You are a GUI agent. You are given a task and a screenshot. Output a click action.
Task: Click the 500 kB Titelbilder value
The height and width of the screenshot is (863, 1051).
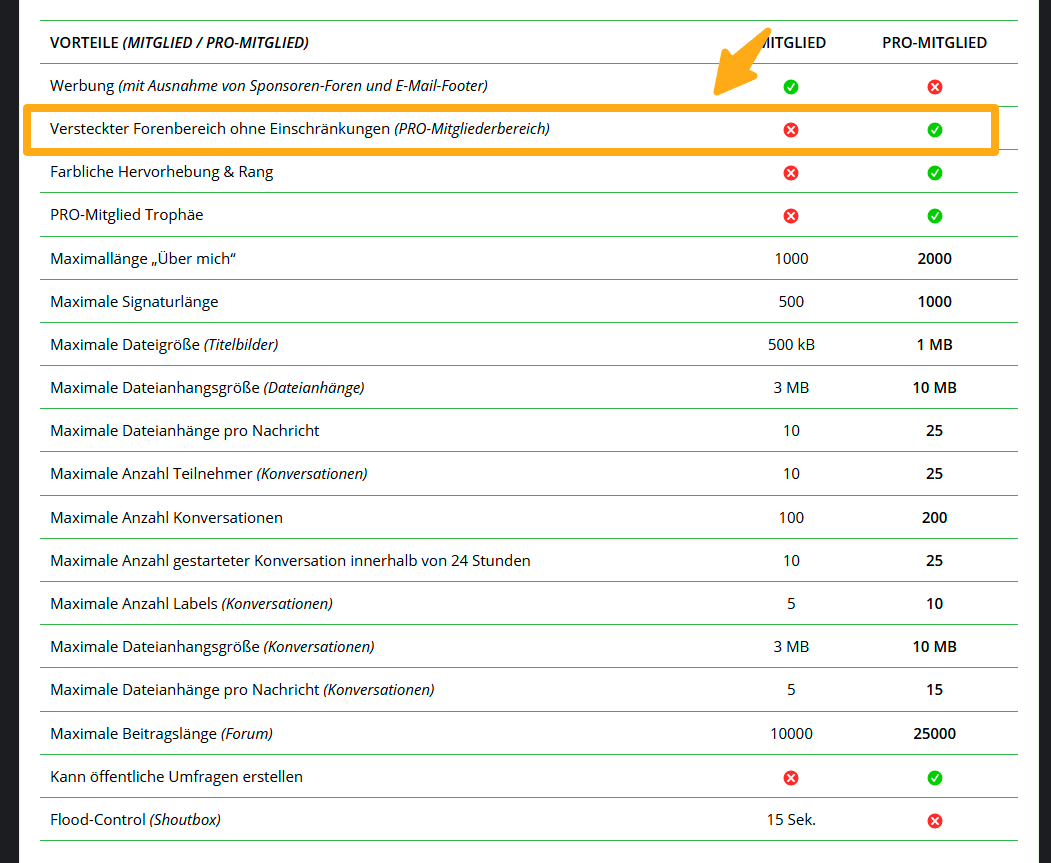coord(791,345)
